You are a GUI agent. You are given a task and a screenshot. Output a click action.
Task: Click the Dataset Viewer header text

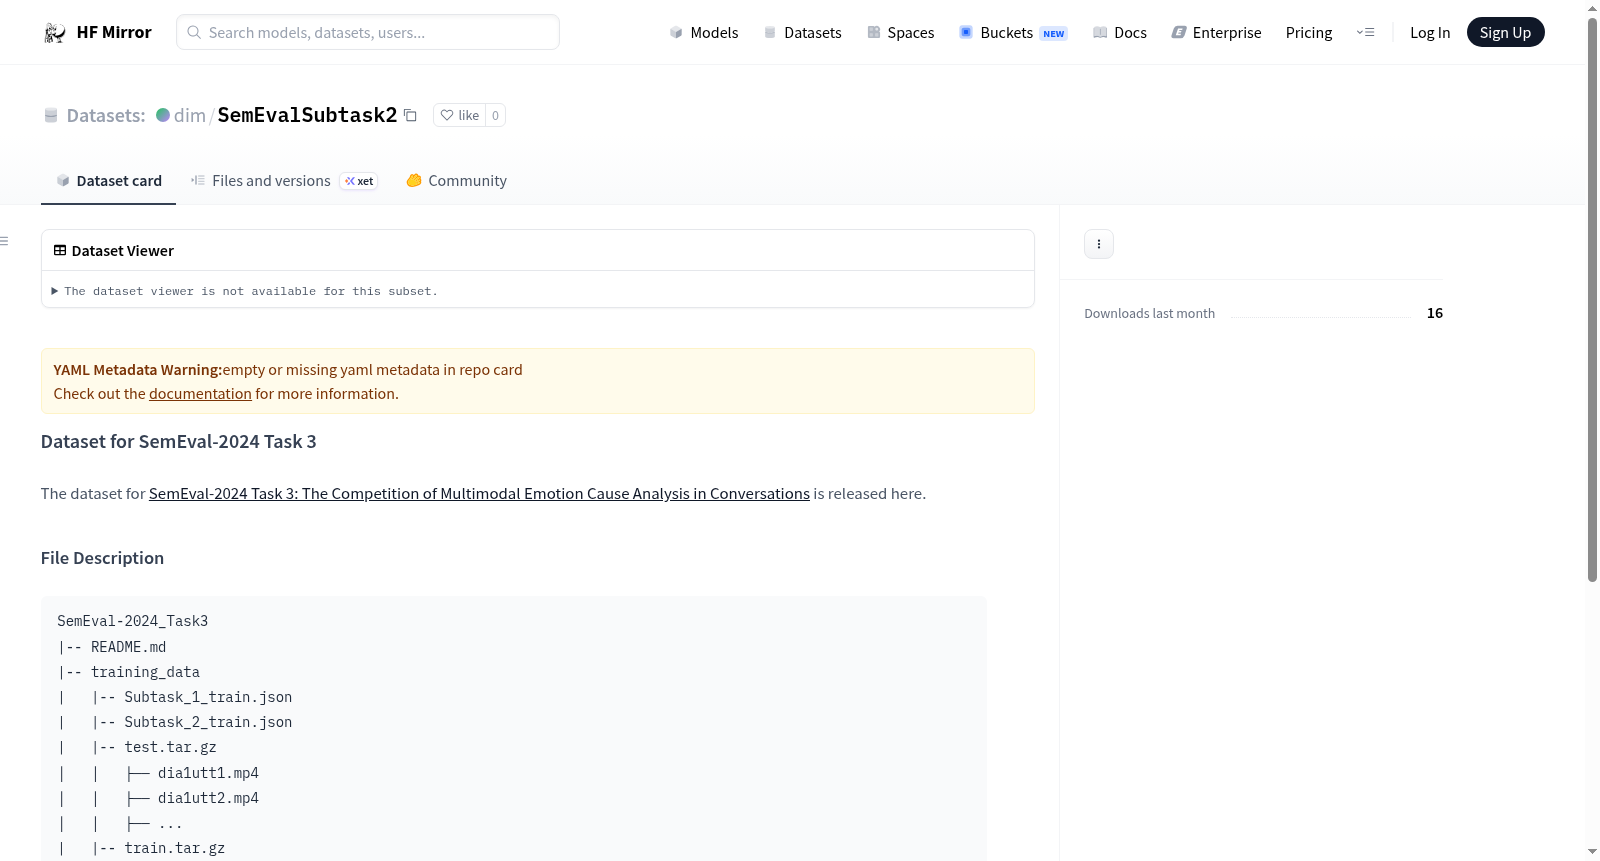coord(123,251)
